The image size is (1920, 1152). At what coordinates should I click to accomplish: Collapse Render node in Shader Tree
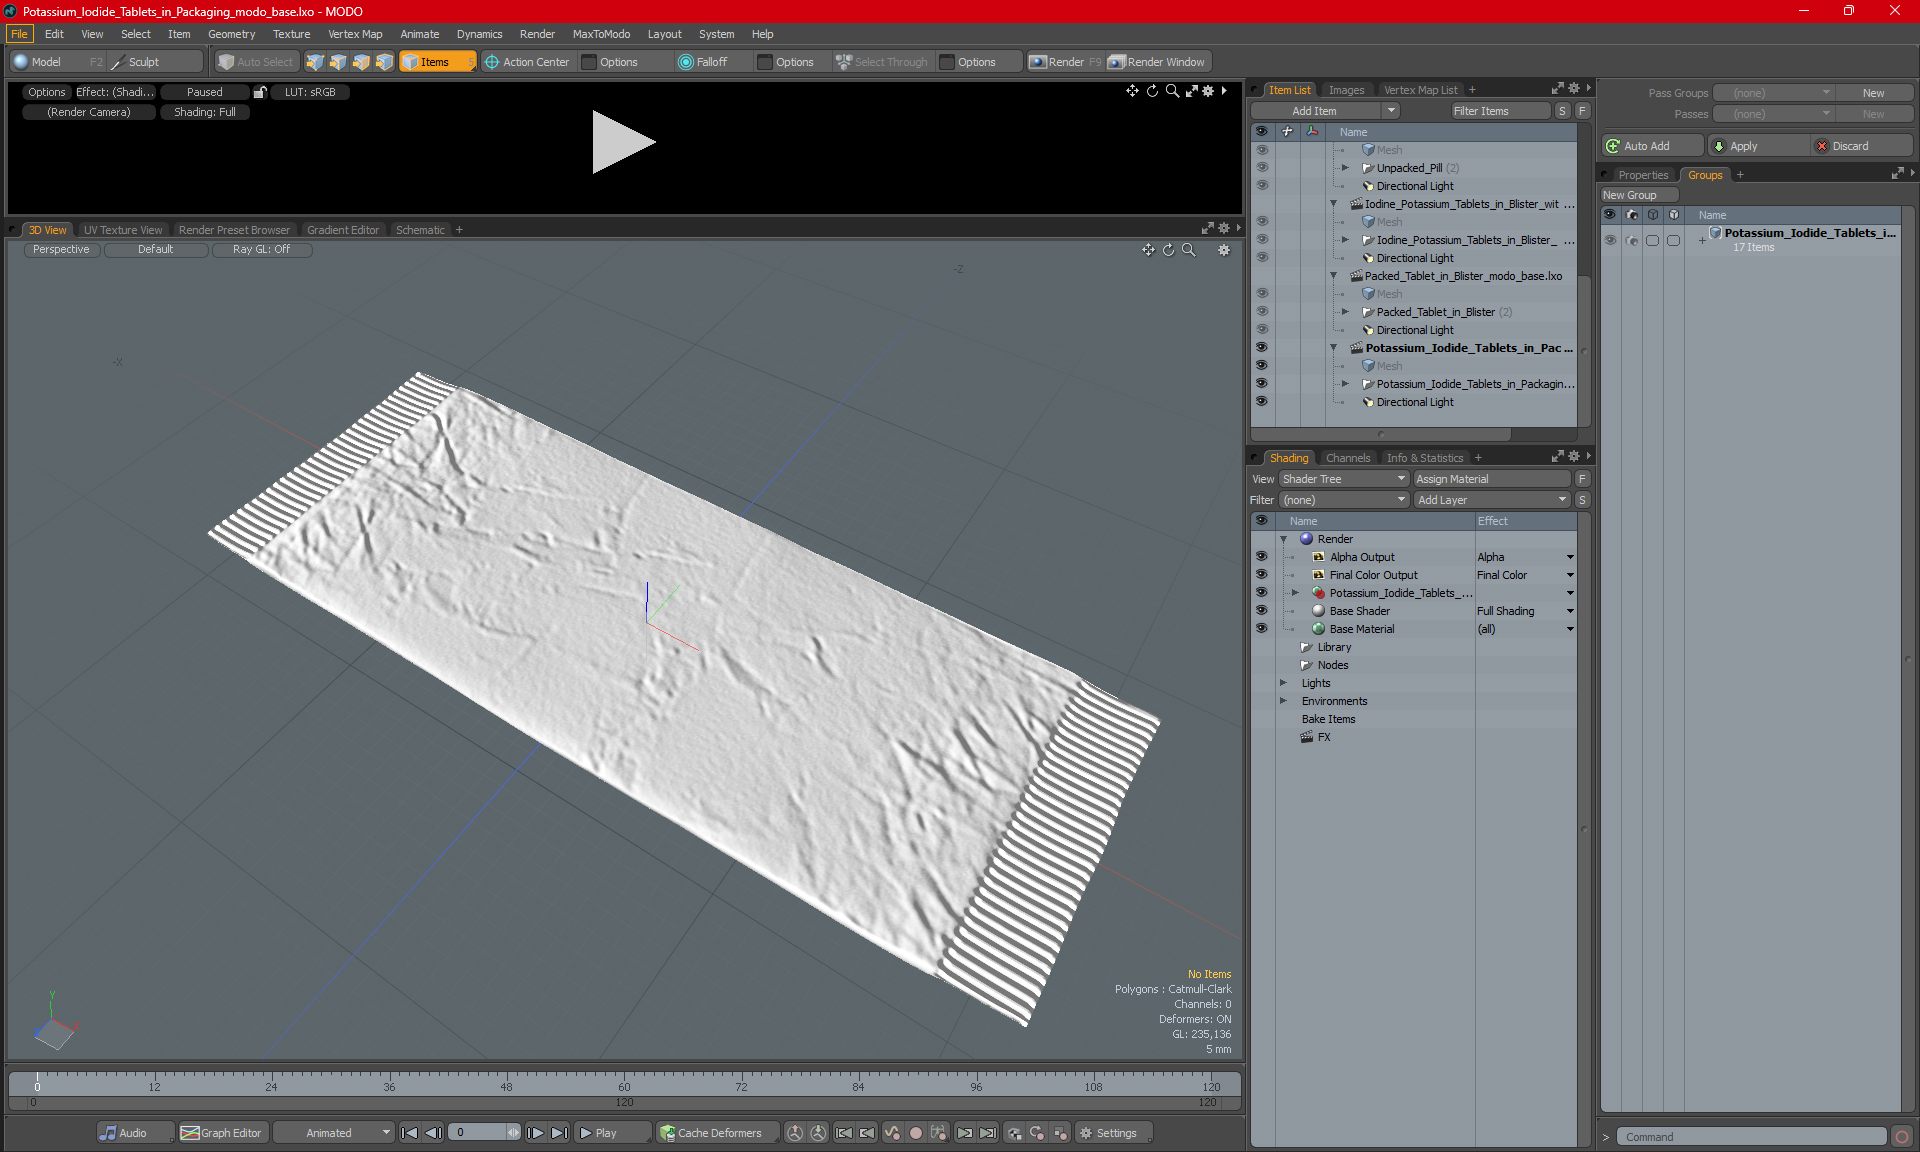1283,539
